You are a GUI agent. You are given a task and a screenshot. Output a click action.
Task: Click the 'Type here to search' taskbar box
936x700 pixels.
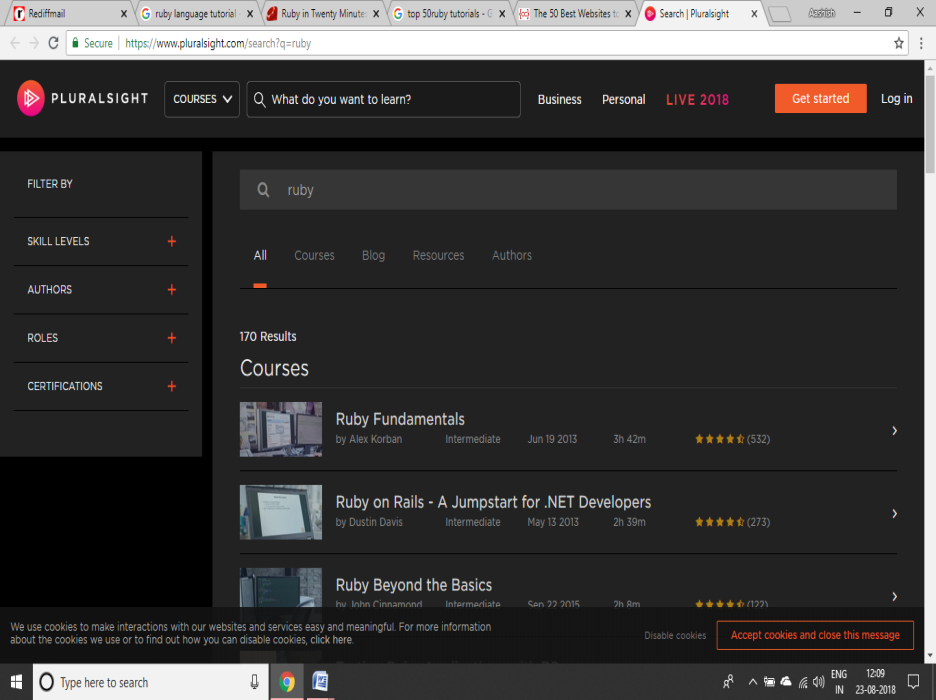[x=150, y=682]
